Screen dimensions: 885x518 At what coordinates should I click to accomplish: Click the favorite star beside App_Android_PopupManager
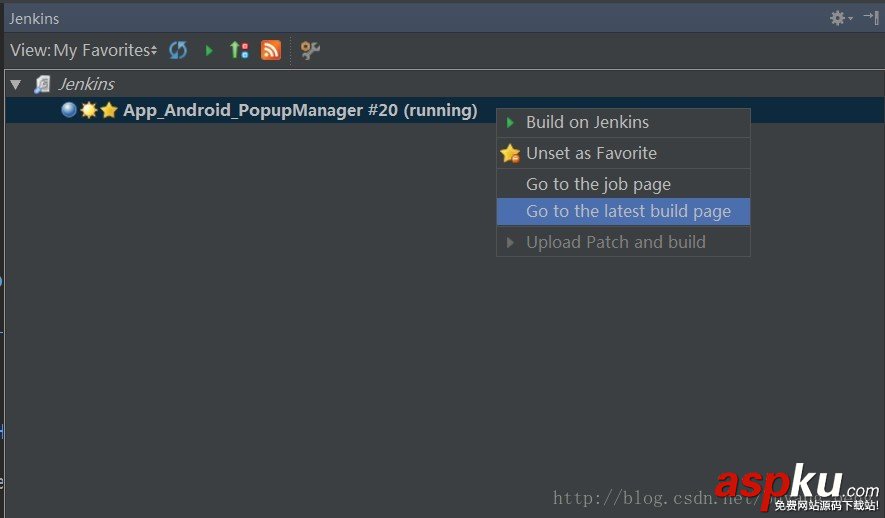point(109,110)
